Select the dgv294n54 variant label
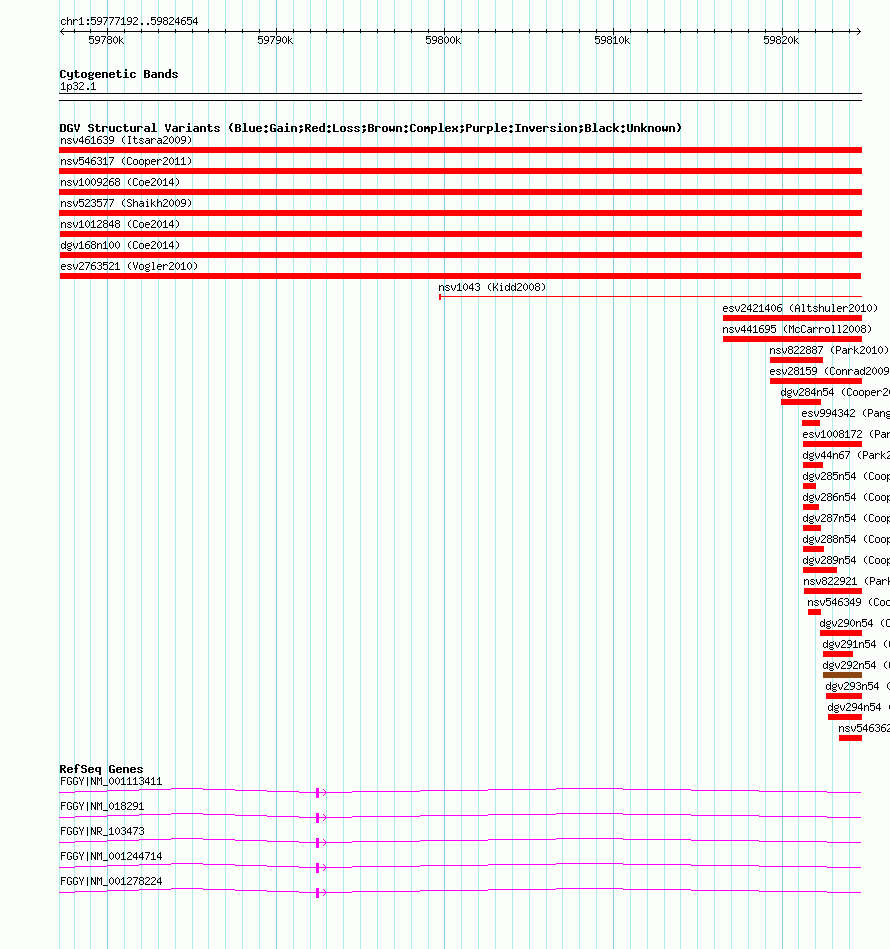Image resolution: width=890 pixels, height=949 pixels. click(x=858, y=707)
